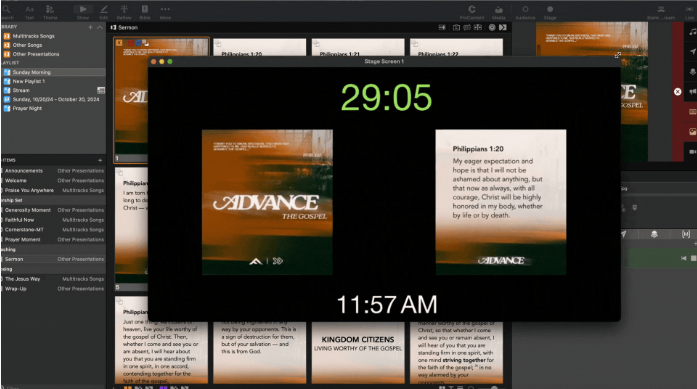Open the Bible panel
697x389 pixels.
pyautogui.click(x=145, y=12)
